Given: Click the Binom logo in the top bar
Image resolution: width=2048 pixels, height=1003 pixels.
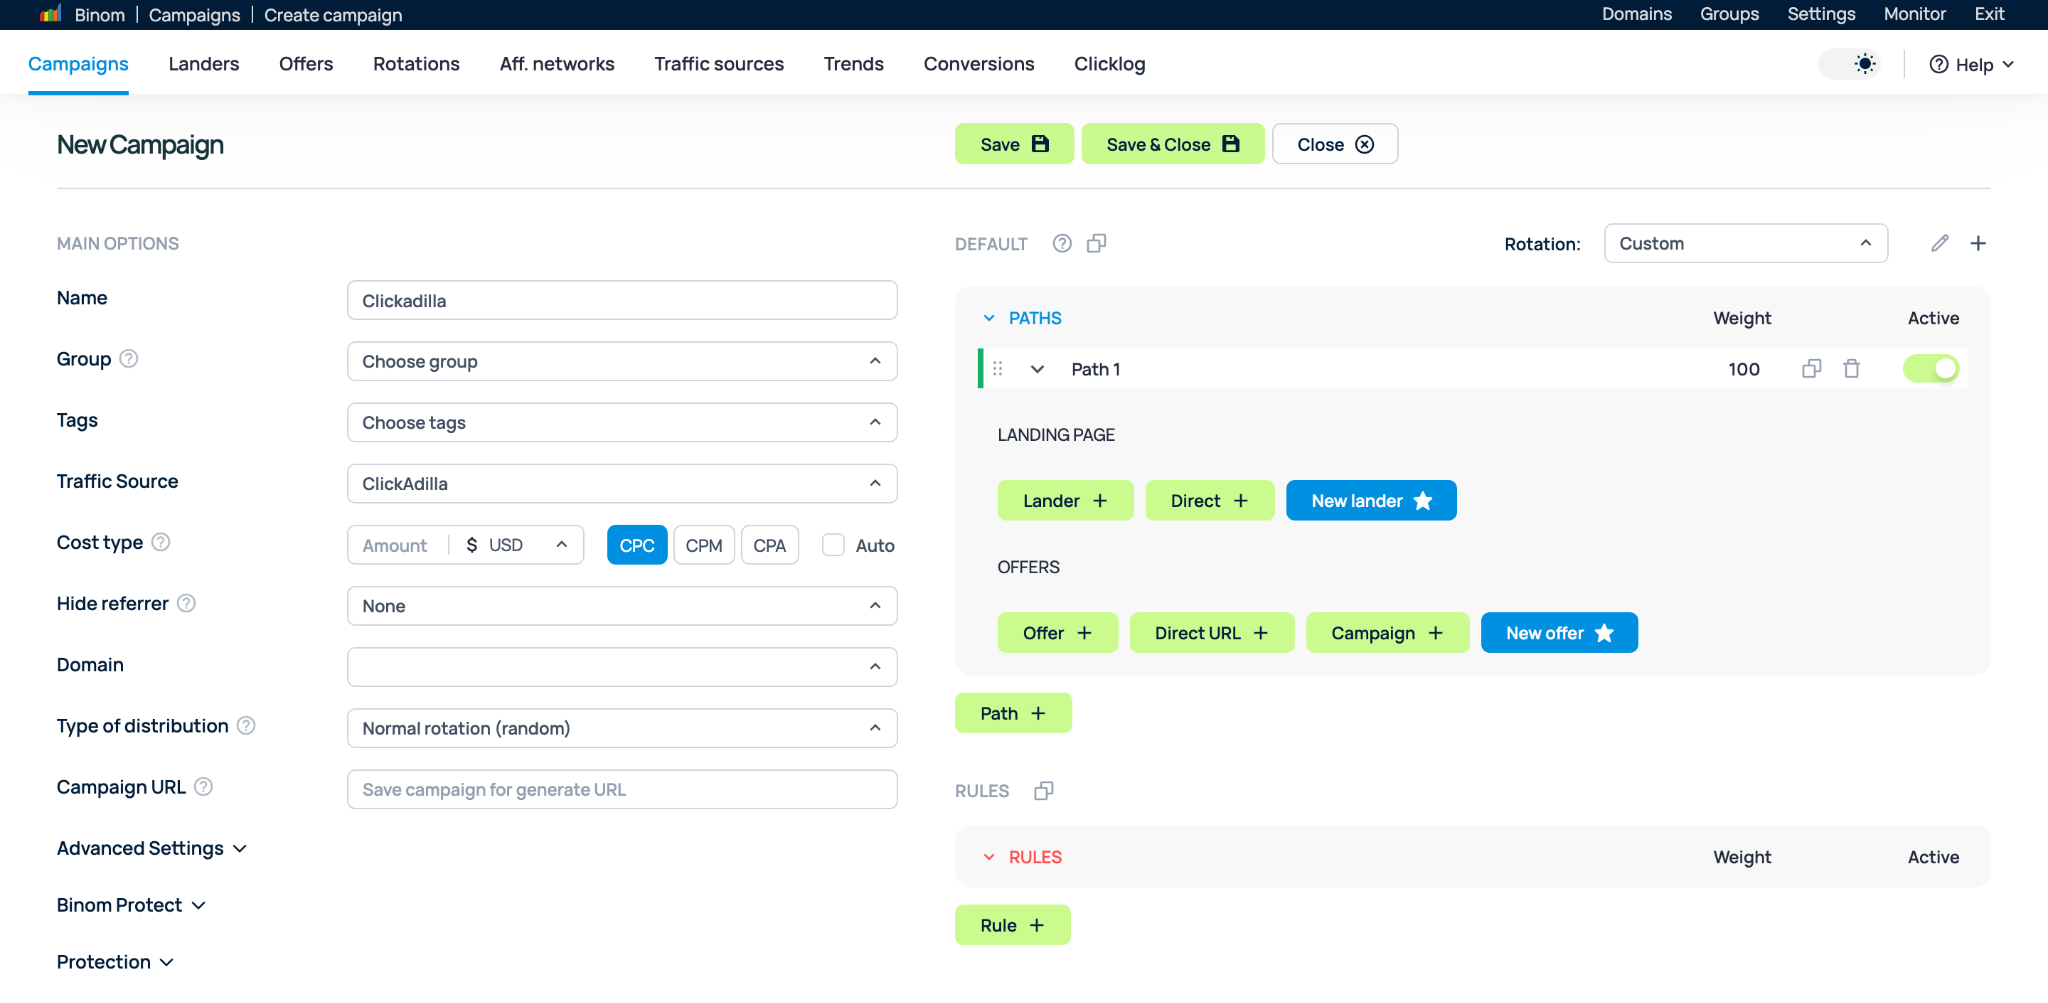Looking at the screenshot, I should pyautogui.click(x=51, y=14).
